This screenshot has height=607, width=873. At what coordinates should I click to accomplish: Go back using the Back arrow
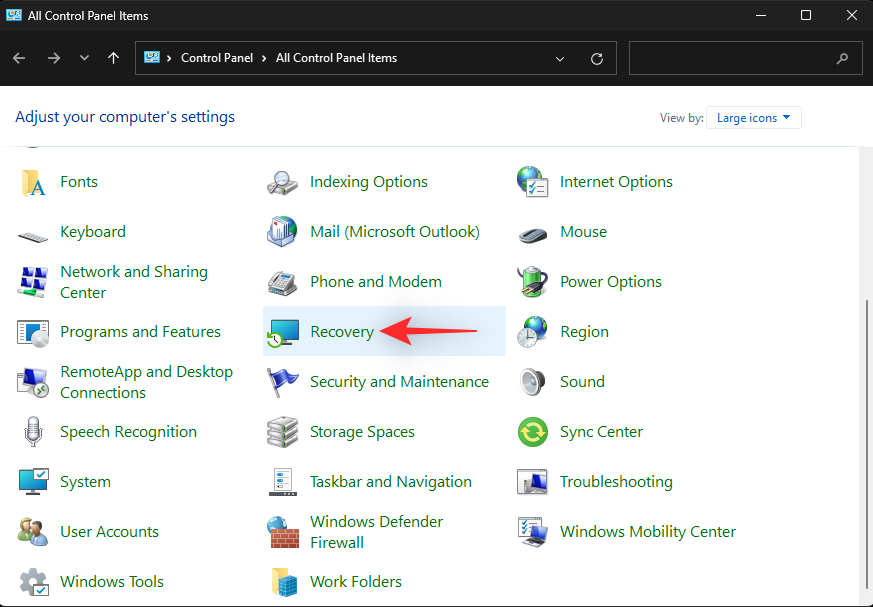(19, 58)
